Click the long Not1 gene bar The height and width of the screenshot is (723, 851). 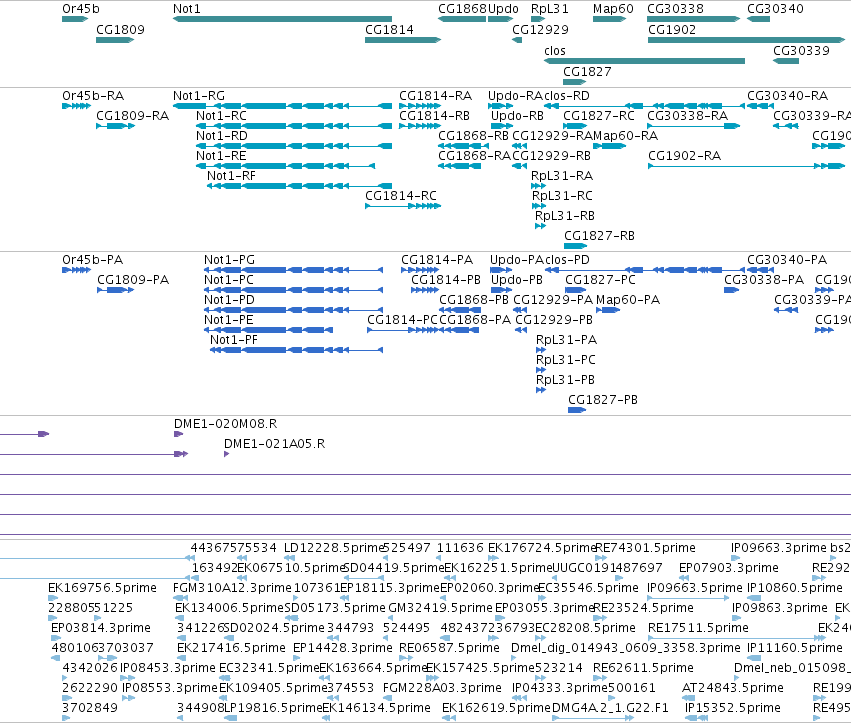click(282, 19)
